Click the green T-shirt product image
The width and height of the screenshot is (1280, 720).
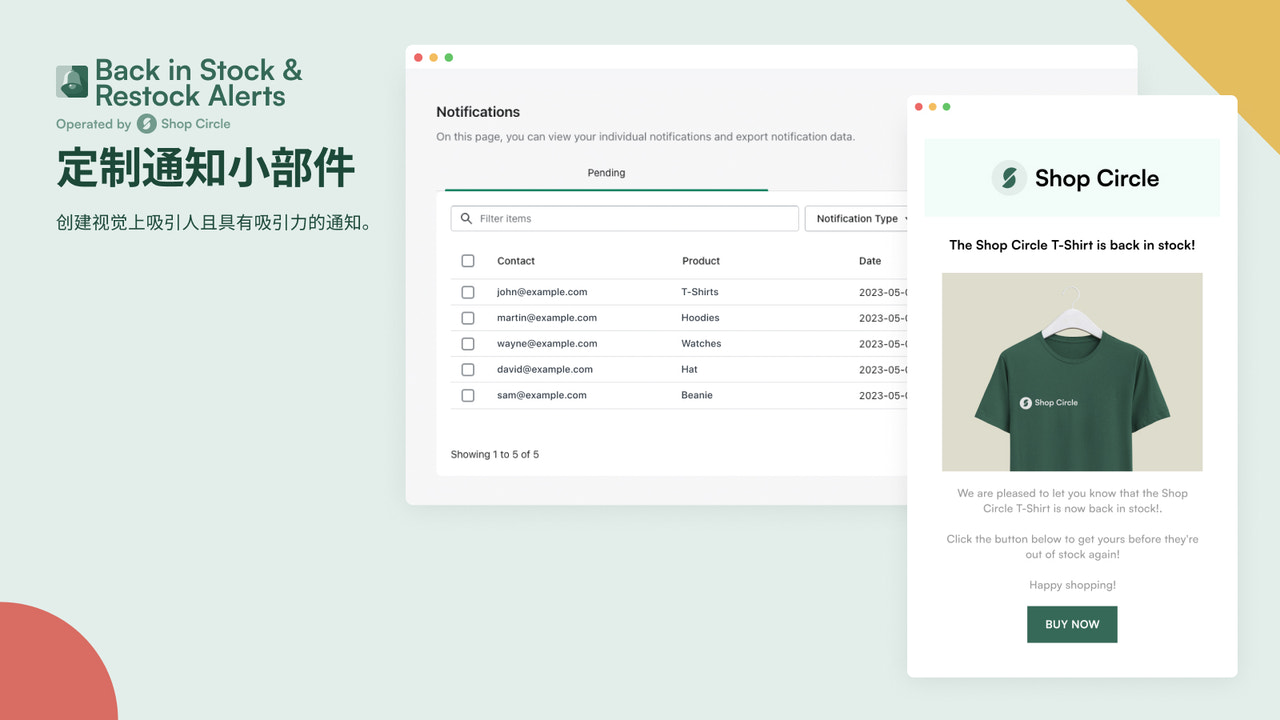tap(1072, 372)
